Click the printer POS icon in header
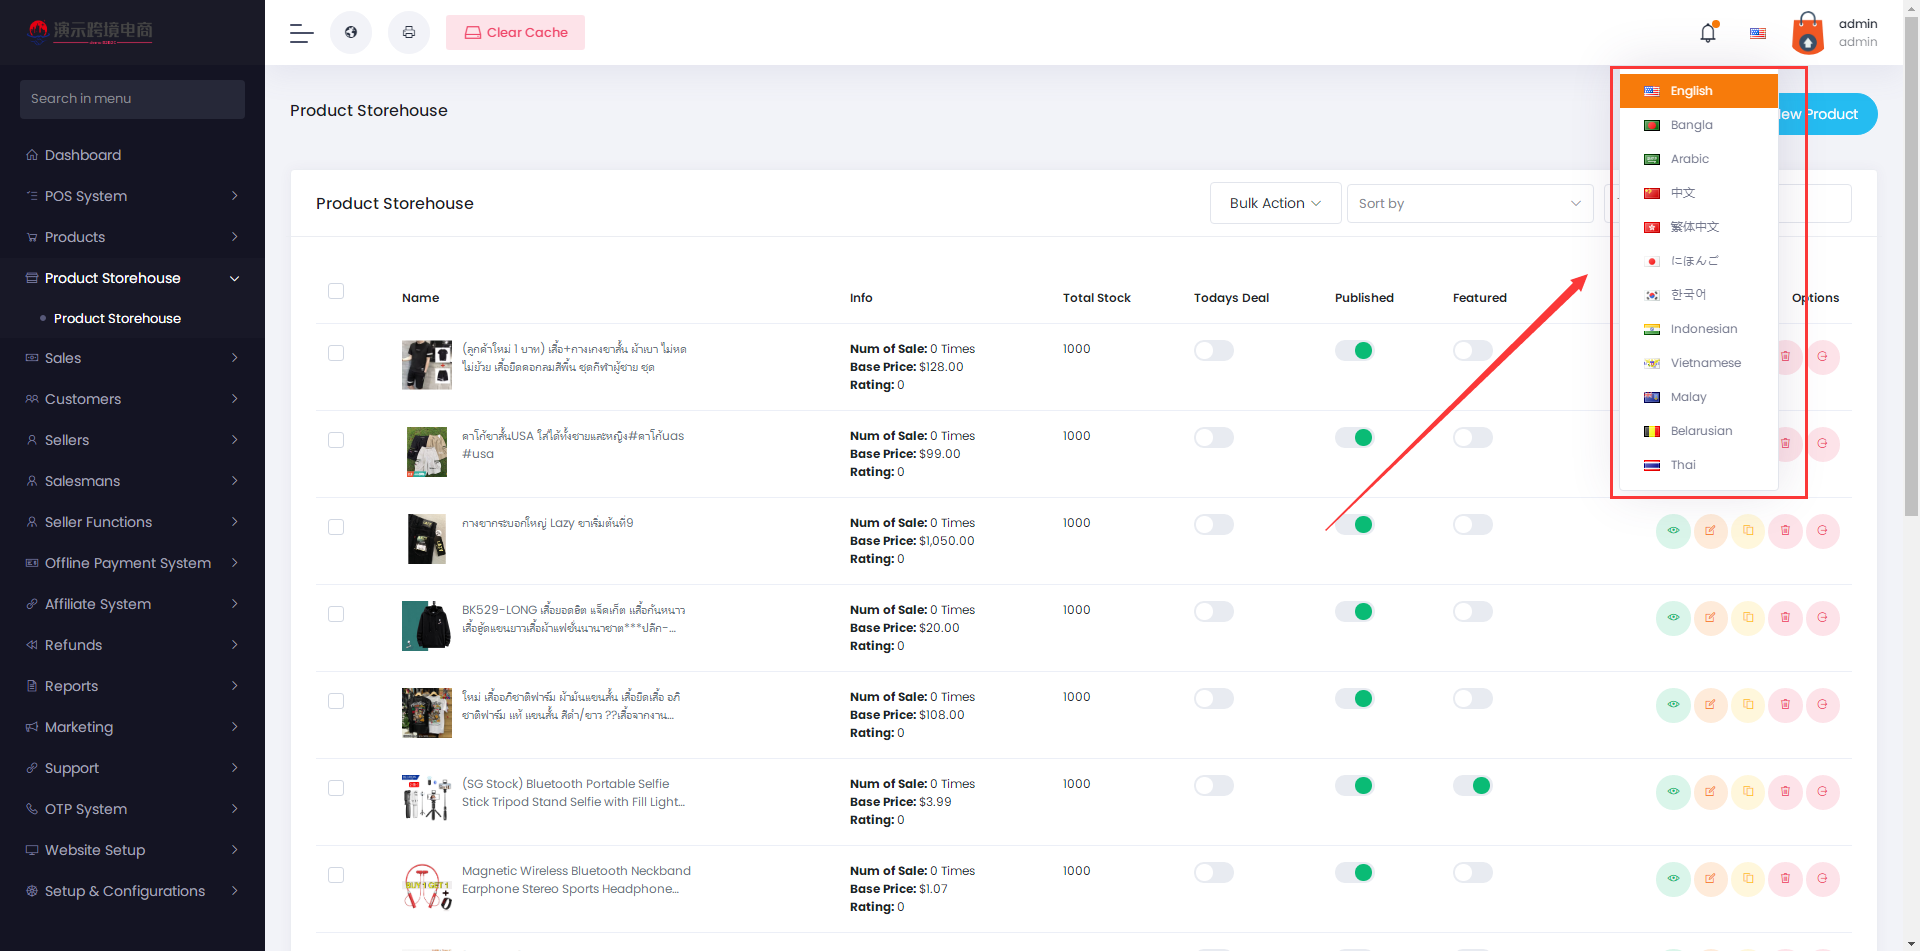 point(409,33)
